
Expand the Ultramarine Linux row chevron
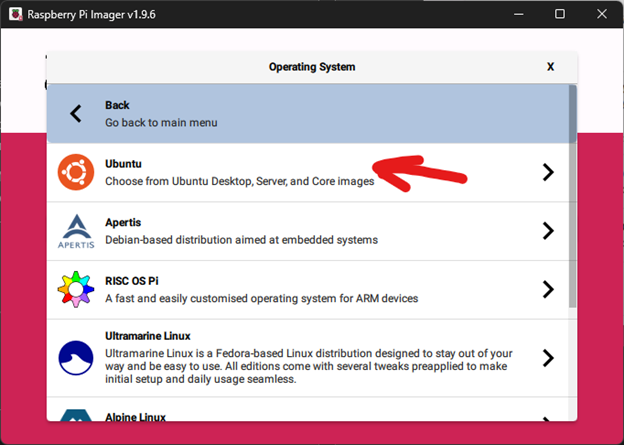tap(548, 358)
